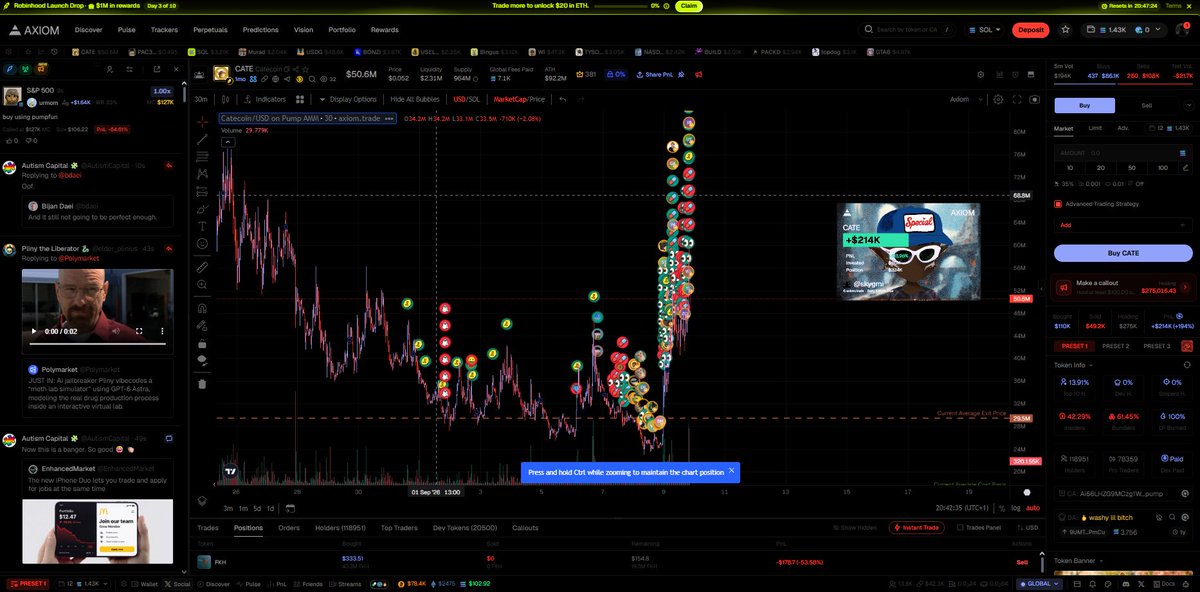The image size is (1200, 592).
Task: Select the ruler measure tool
Action: click(202, 267)
